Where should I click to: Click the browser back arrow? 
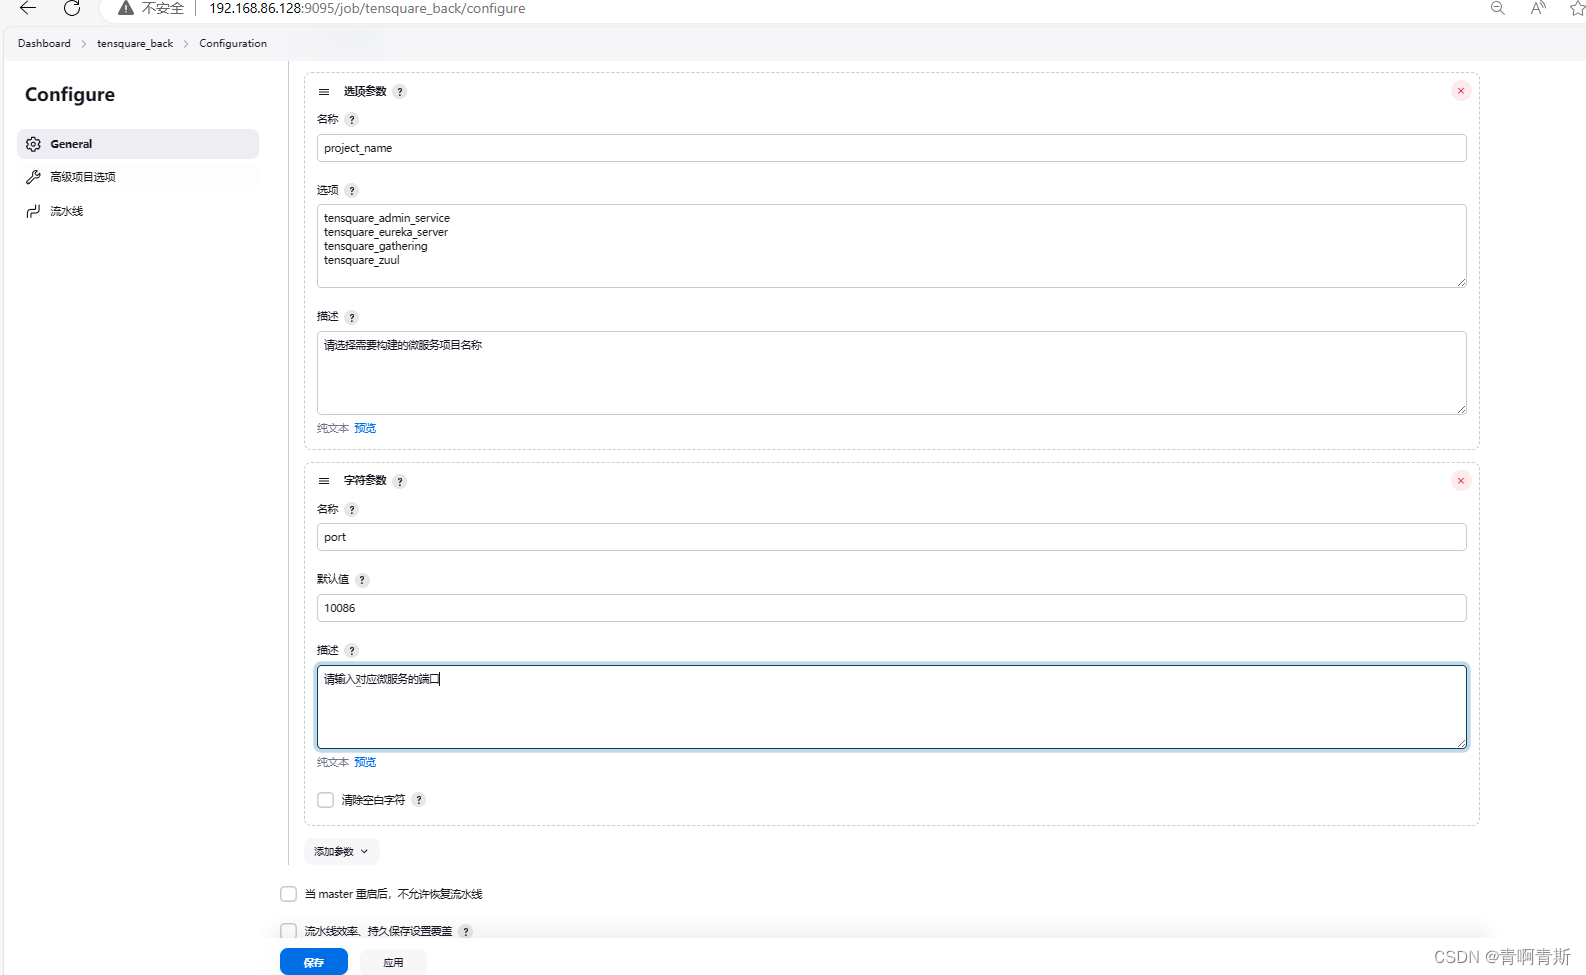[28, 8]
